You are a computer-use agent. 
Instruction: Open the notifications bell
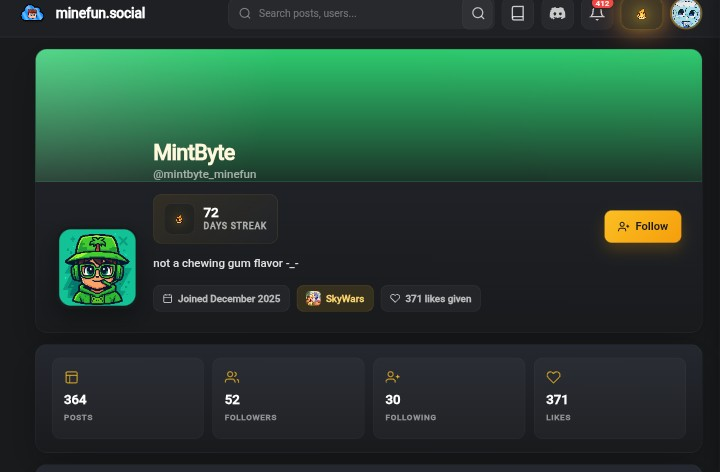(597, 14)
